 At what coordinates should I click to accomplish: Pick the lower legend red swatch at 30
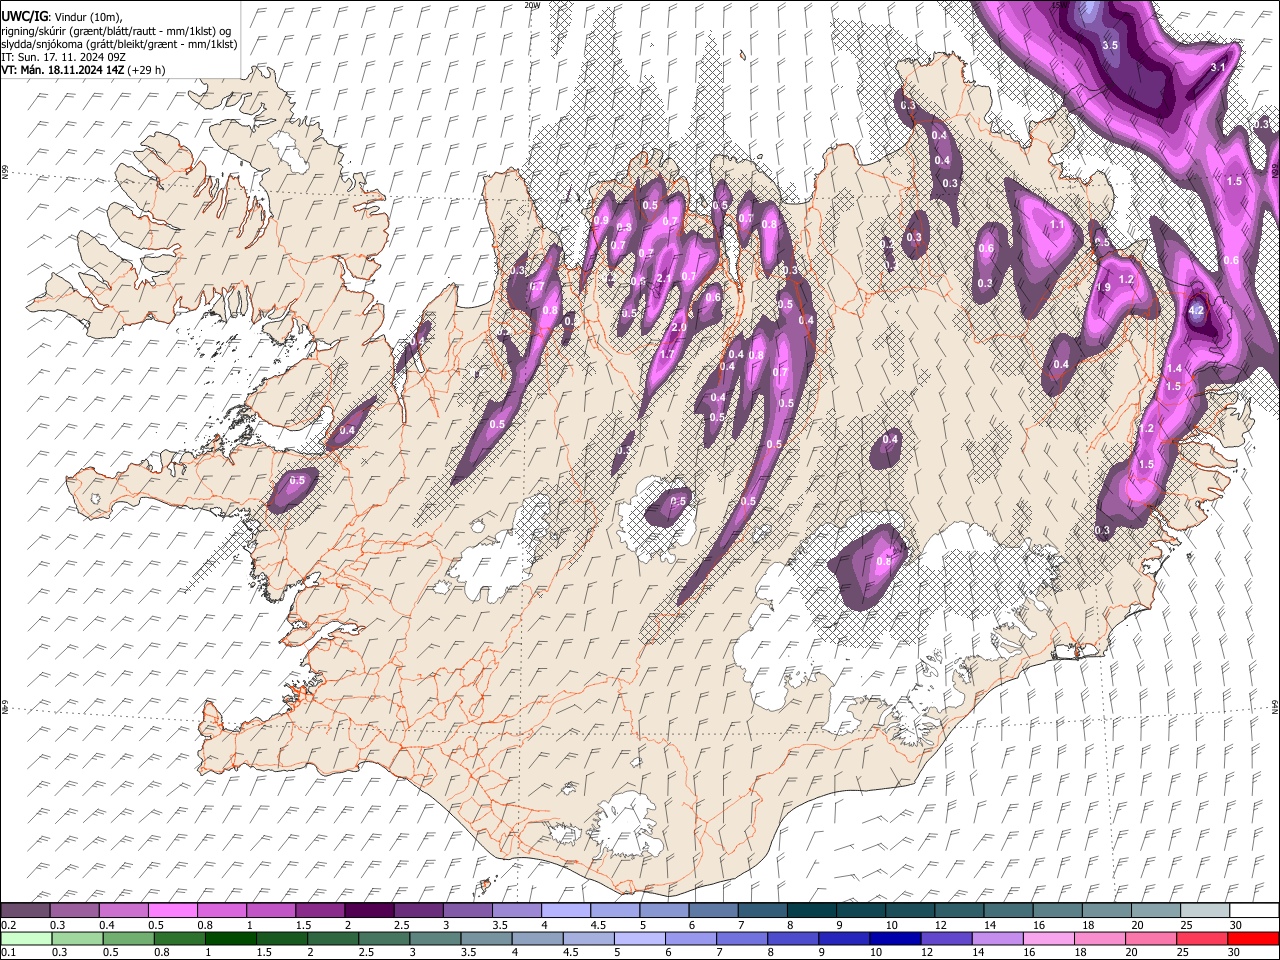coord(1254,938)
